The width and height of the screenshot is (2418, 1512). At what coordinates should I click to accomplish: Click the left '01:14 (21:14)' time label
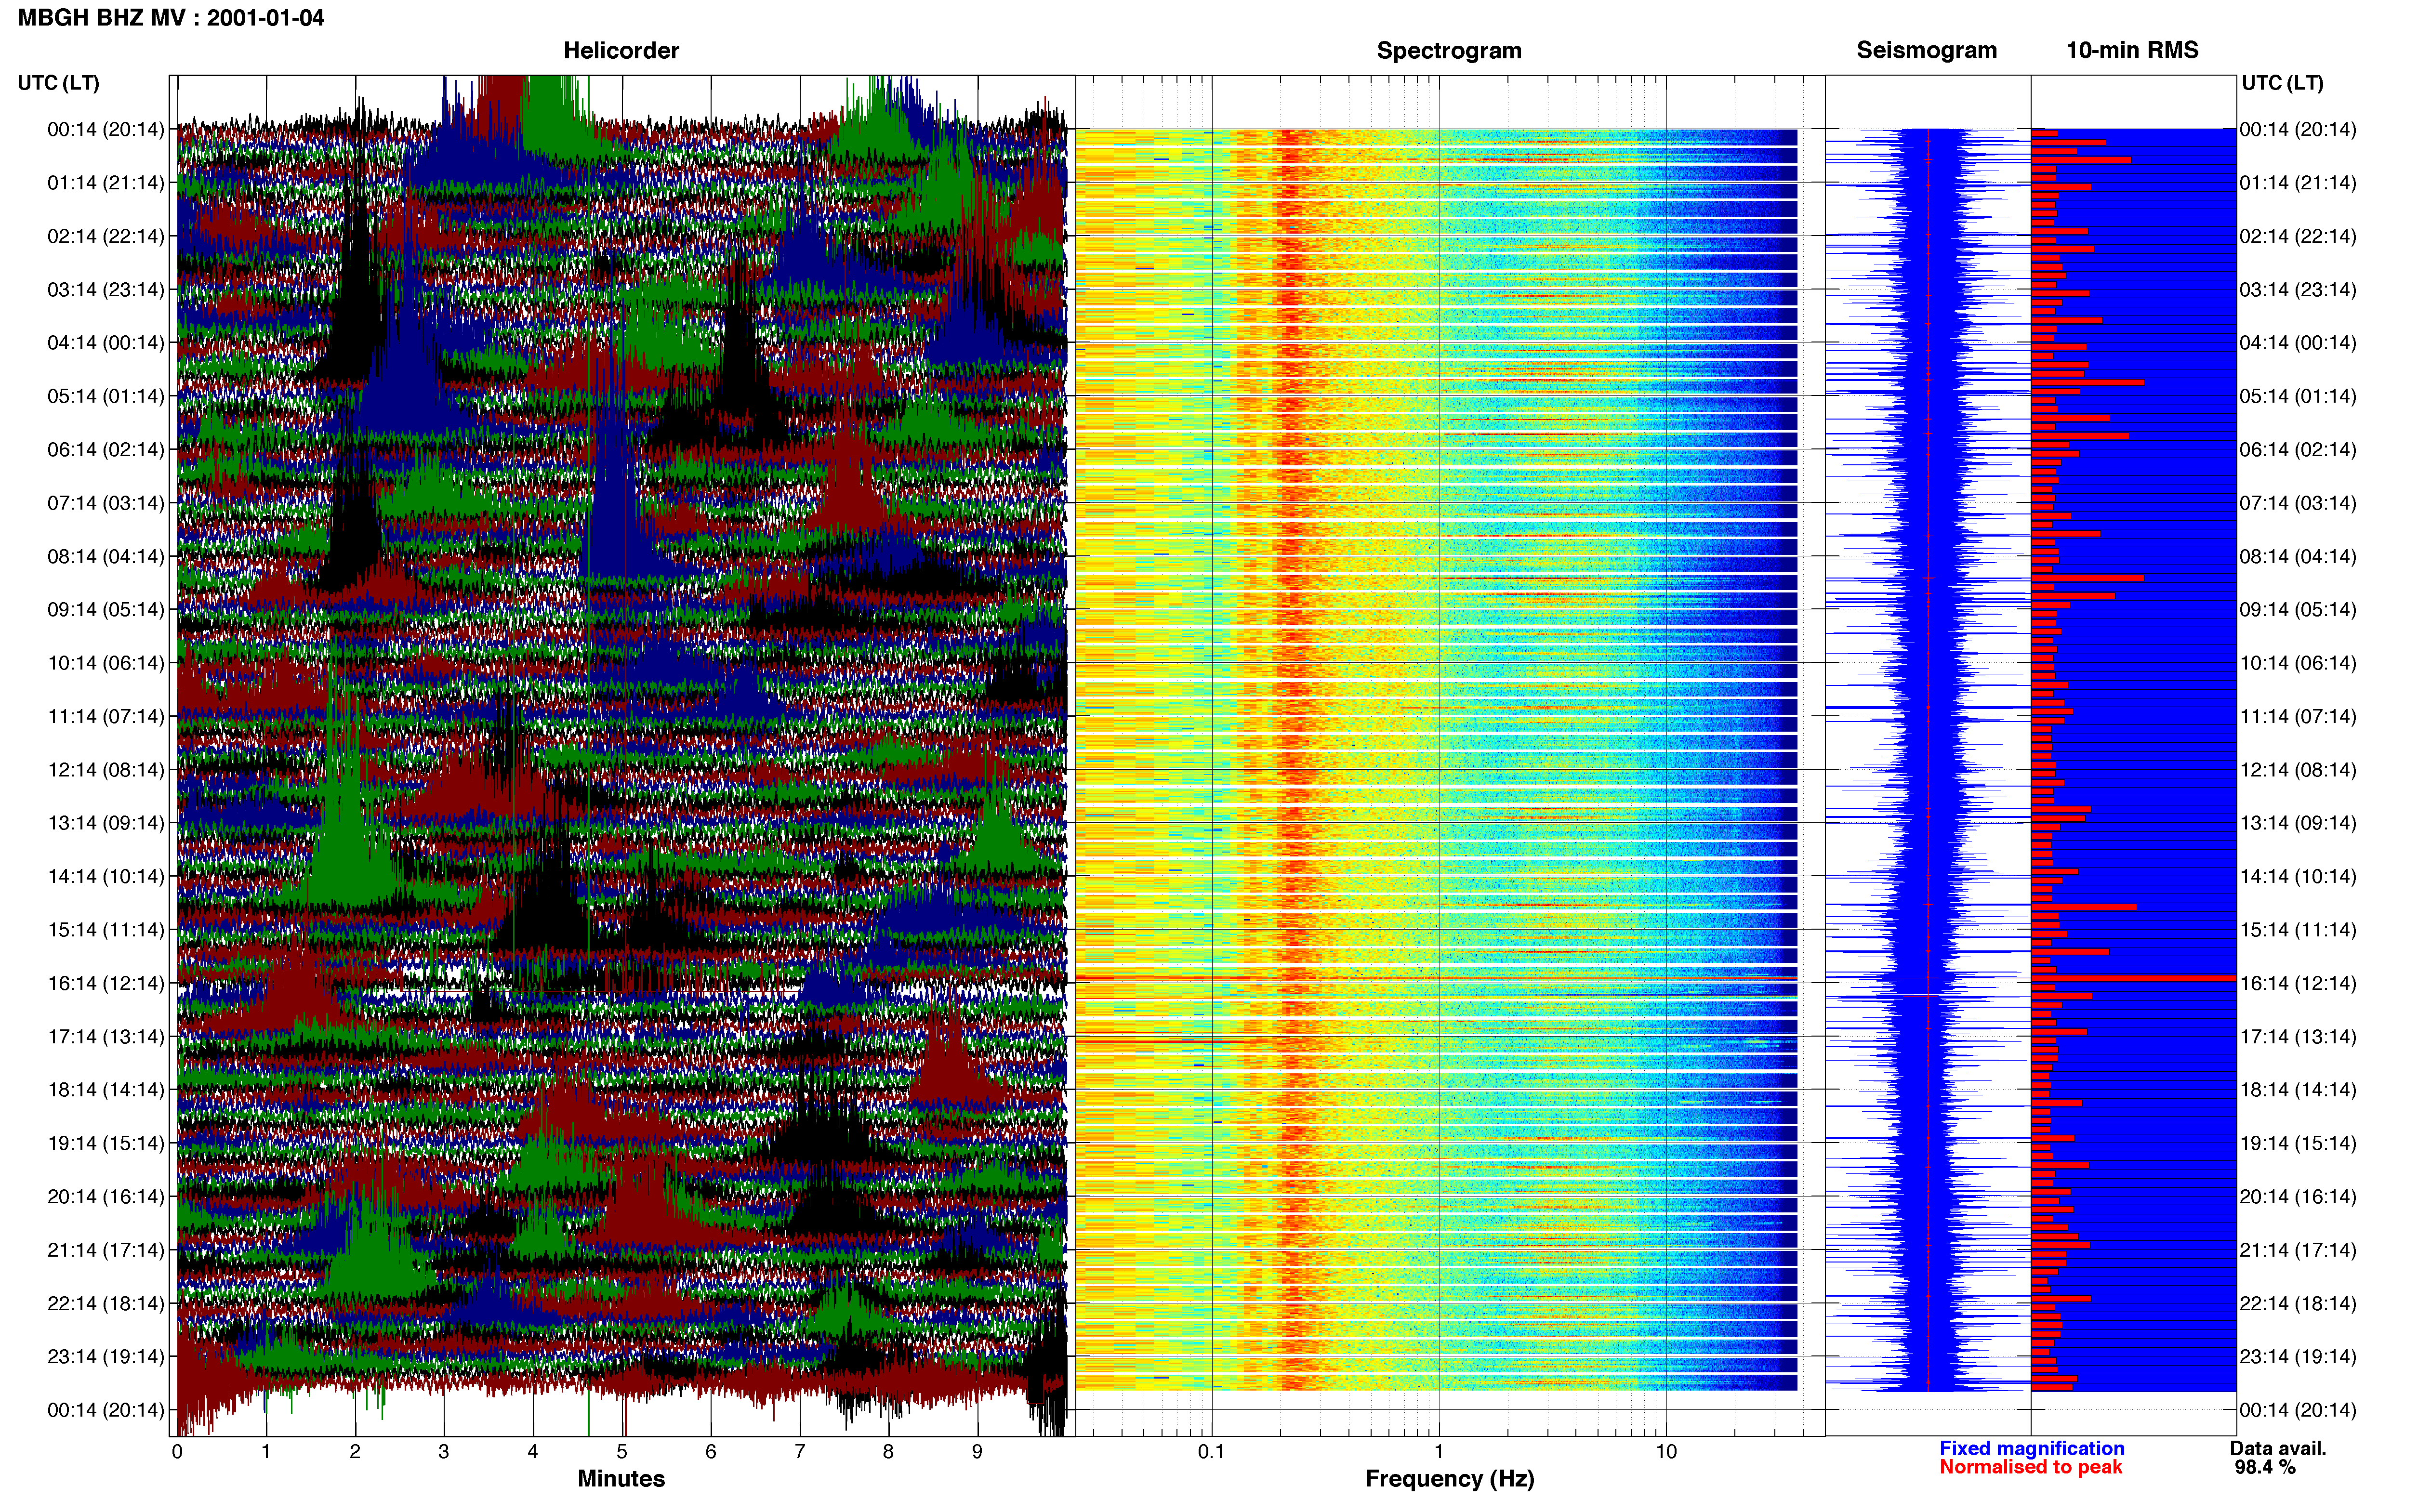point(106,183)
